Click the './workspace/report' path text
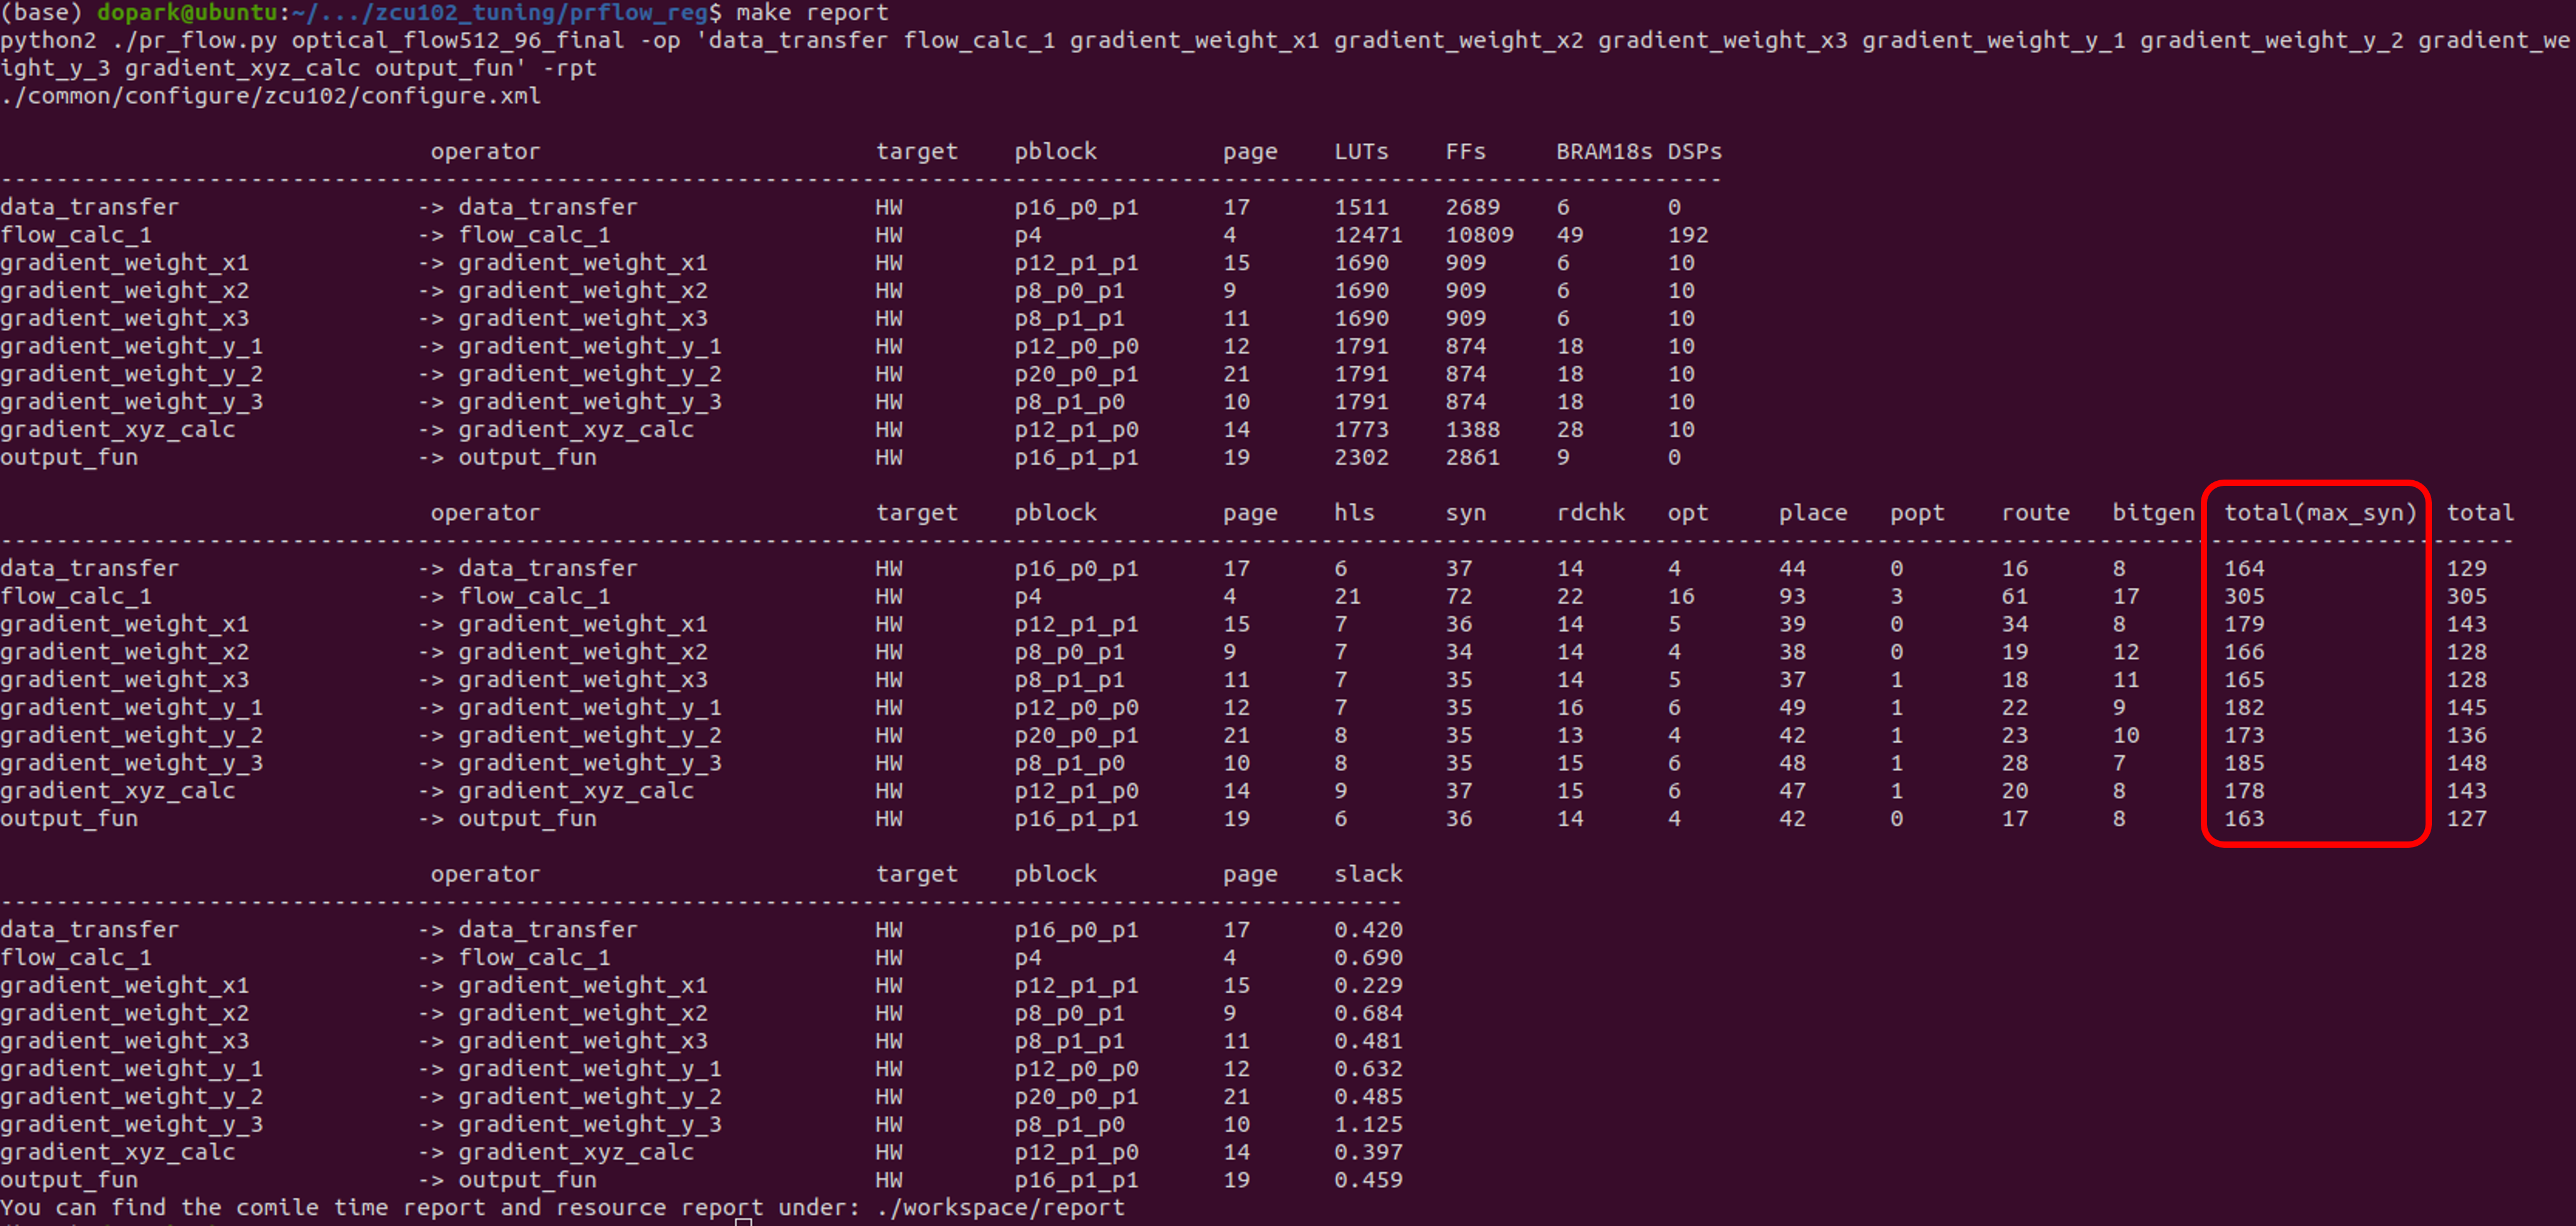This screenshot has height=1226, width=2576. pos(1000,1208)
